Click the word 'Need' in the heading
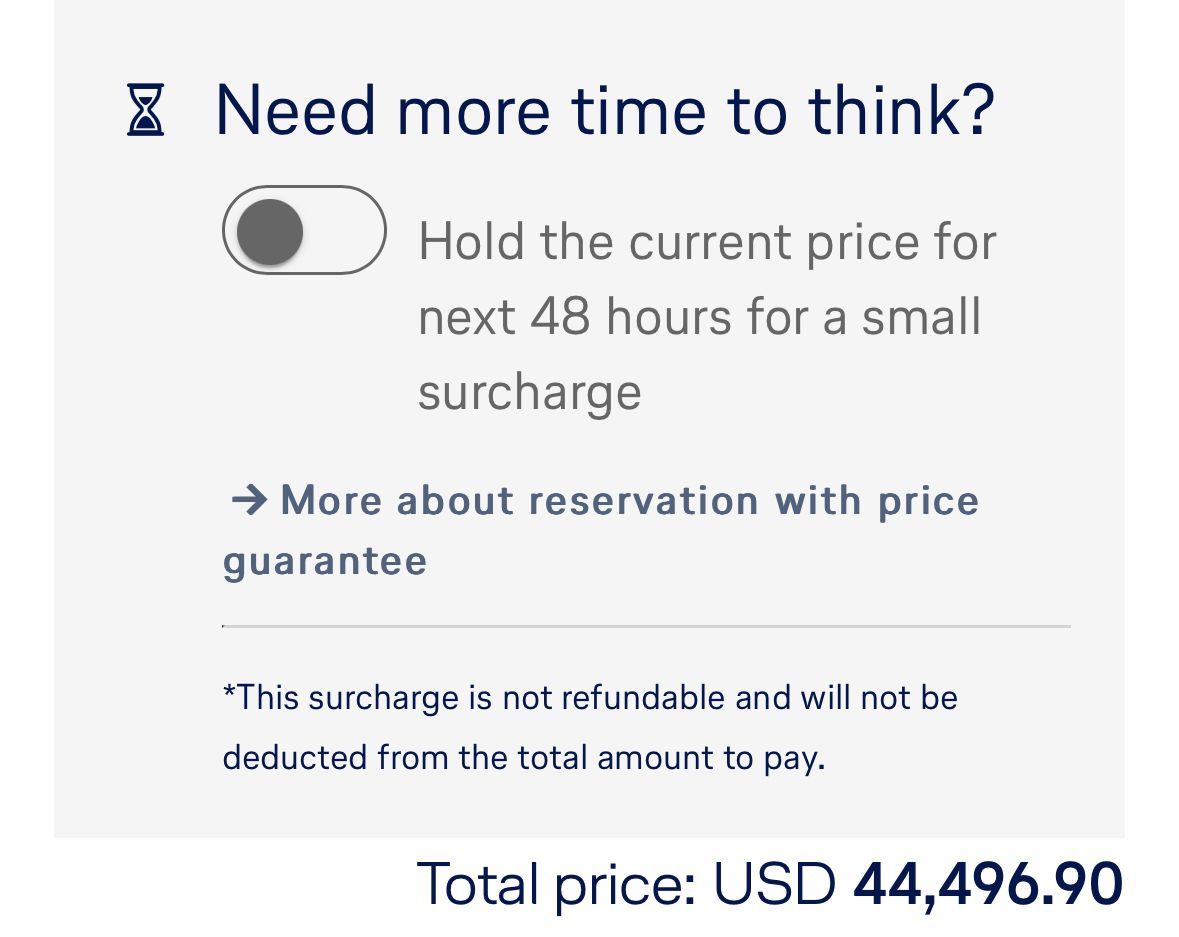The width and height of the screenshot is (1179, 937). click(x=297, y=110)
